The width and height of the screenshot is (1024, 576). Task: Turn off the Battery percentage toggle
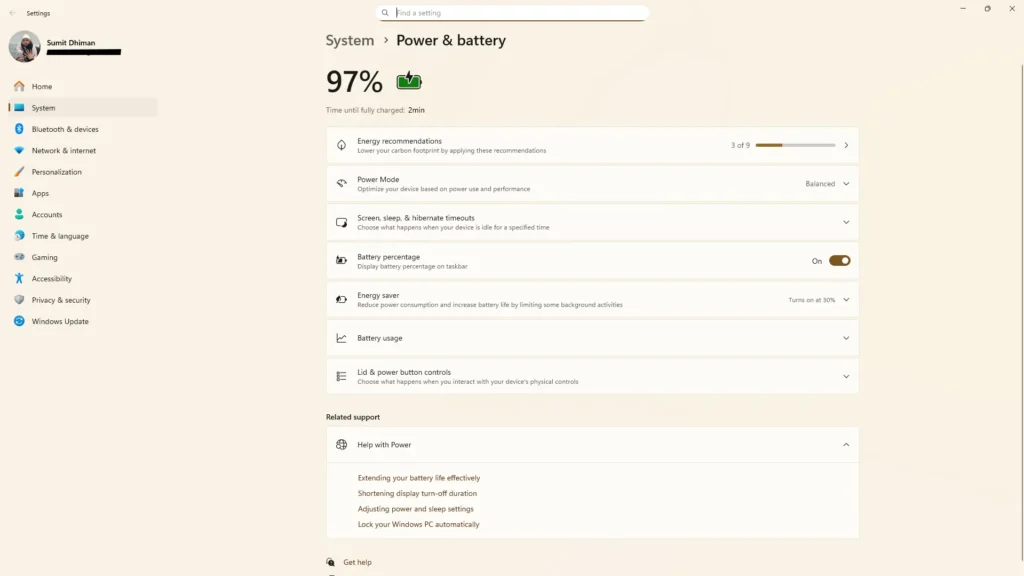[x=839, y=261]
